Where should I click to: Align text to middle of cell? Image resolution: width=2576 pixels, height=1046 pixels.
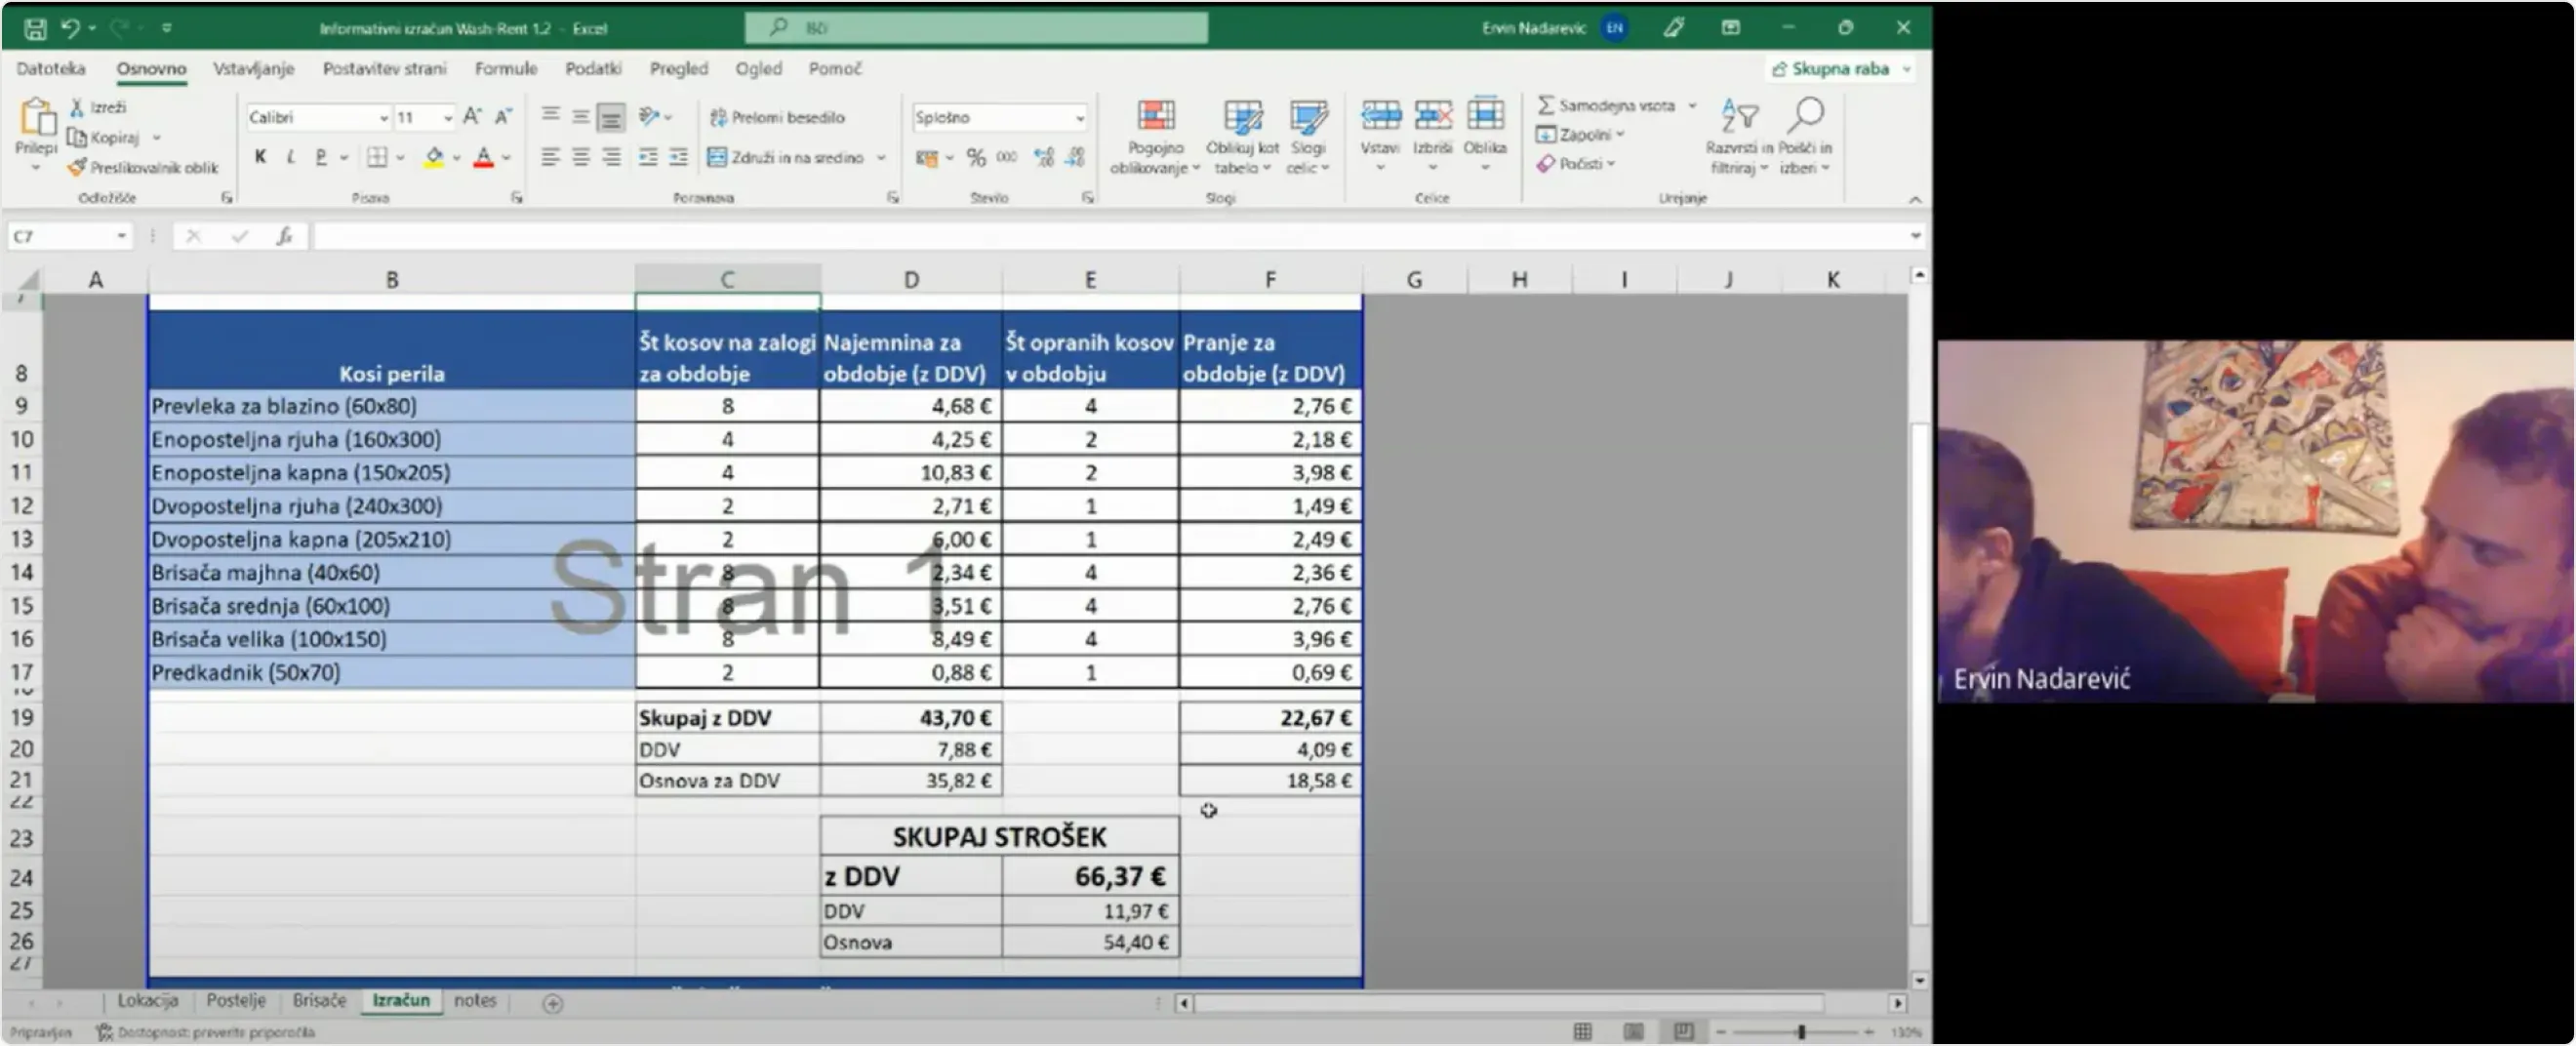tap(580, 116)
